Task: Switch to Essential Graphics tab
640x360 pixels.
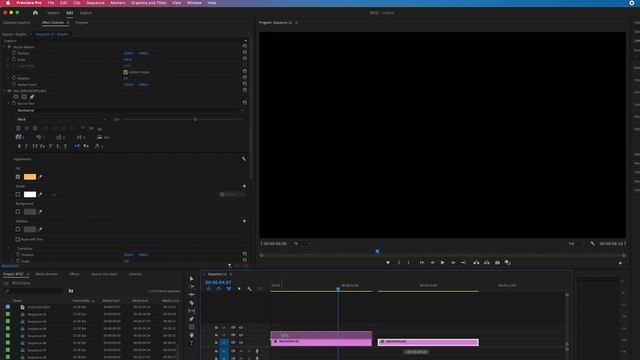Action: 17,23
